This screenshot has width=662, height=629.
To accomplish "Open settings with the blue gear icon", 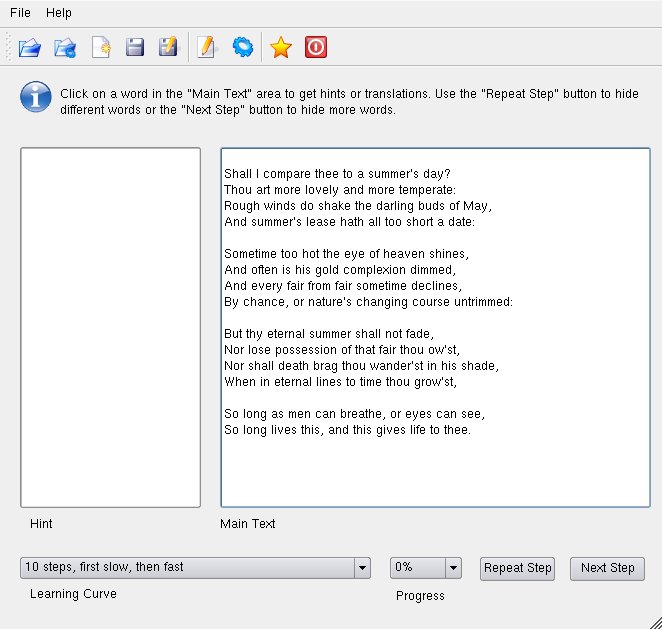I will (243, 47).
